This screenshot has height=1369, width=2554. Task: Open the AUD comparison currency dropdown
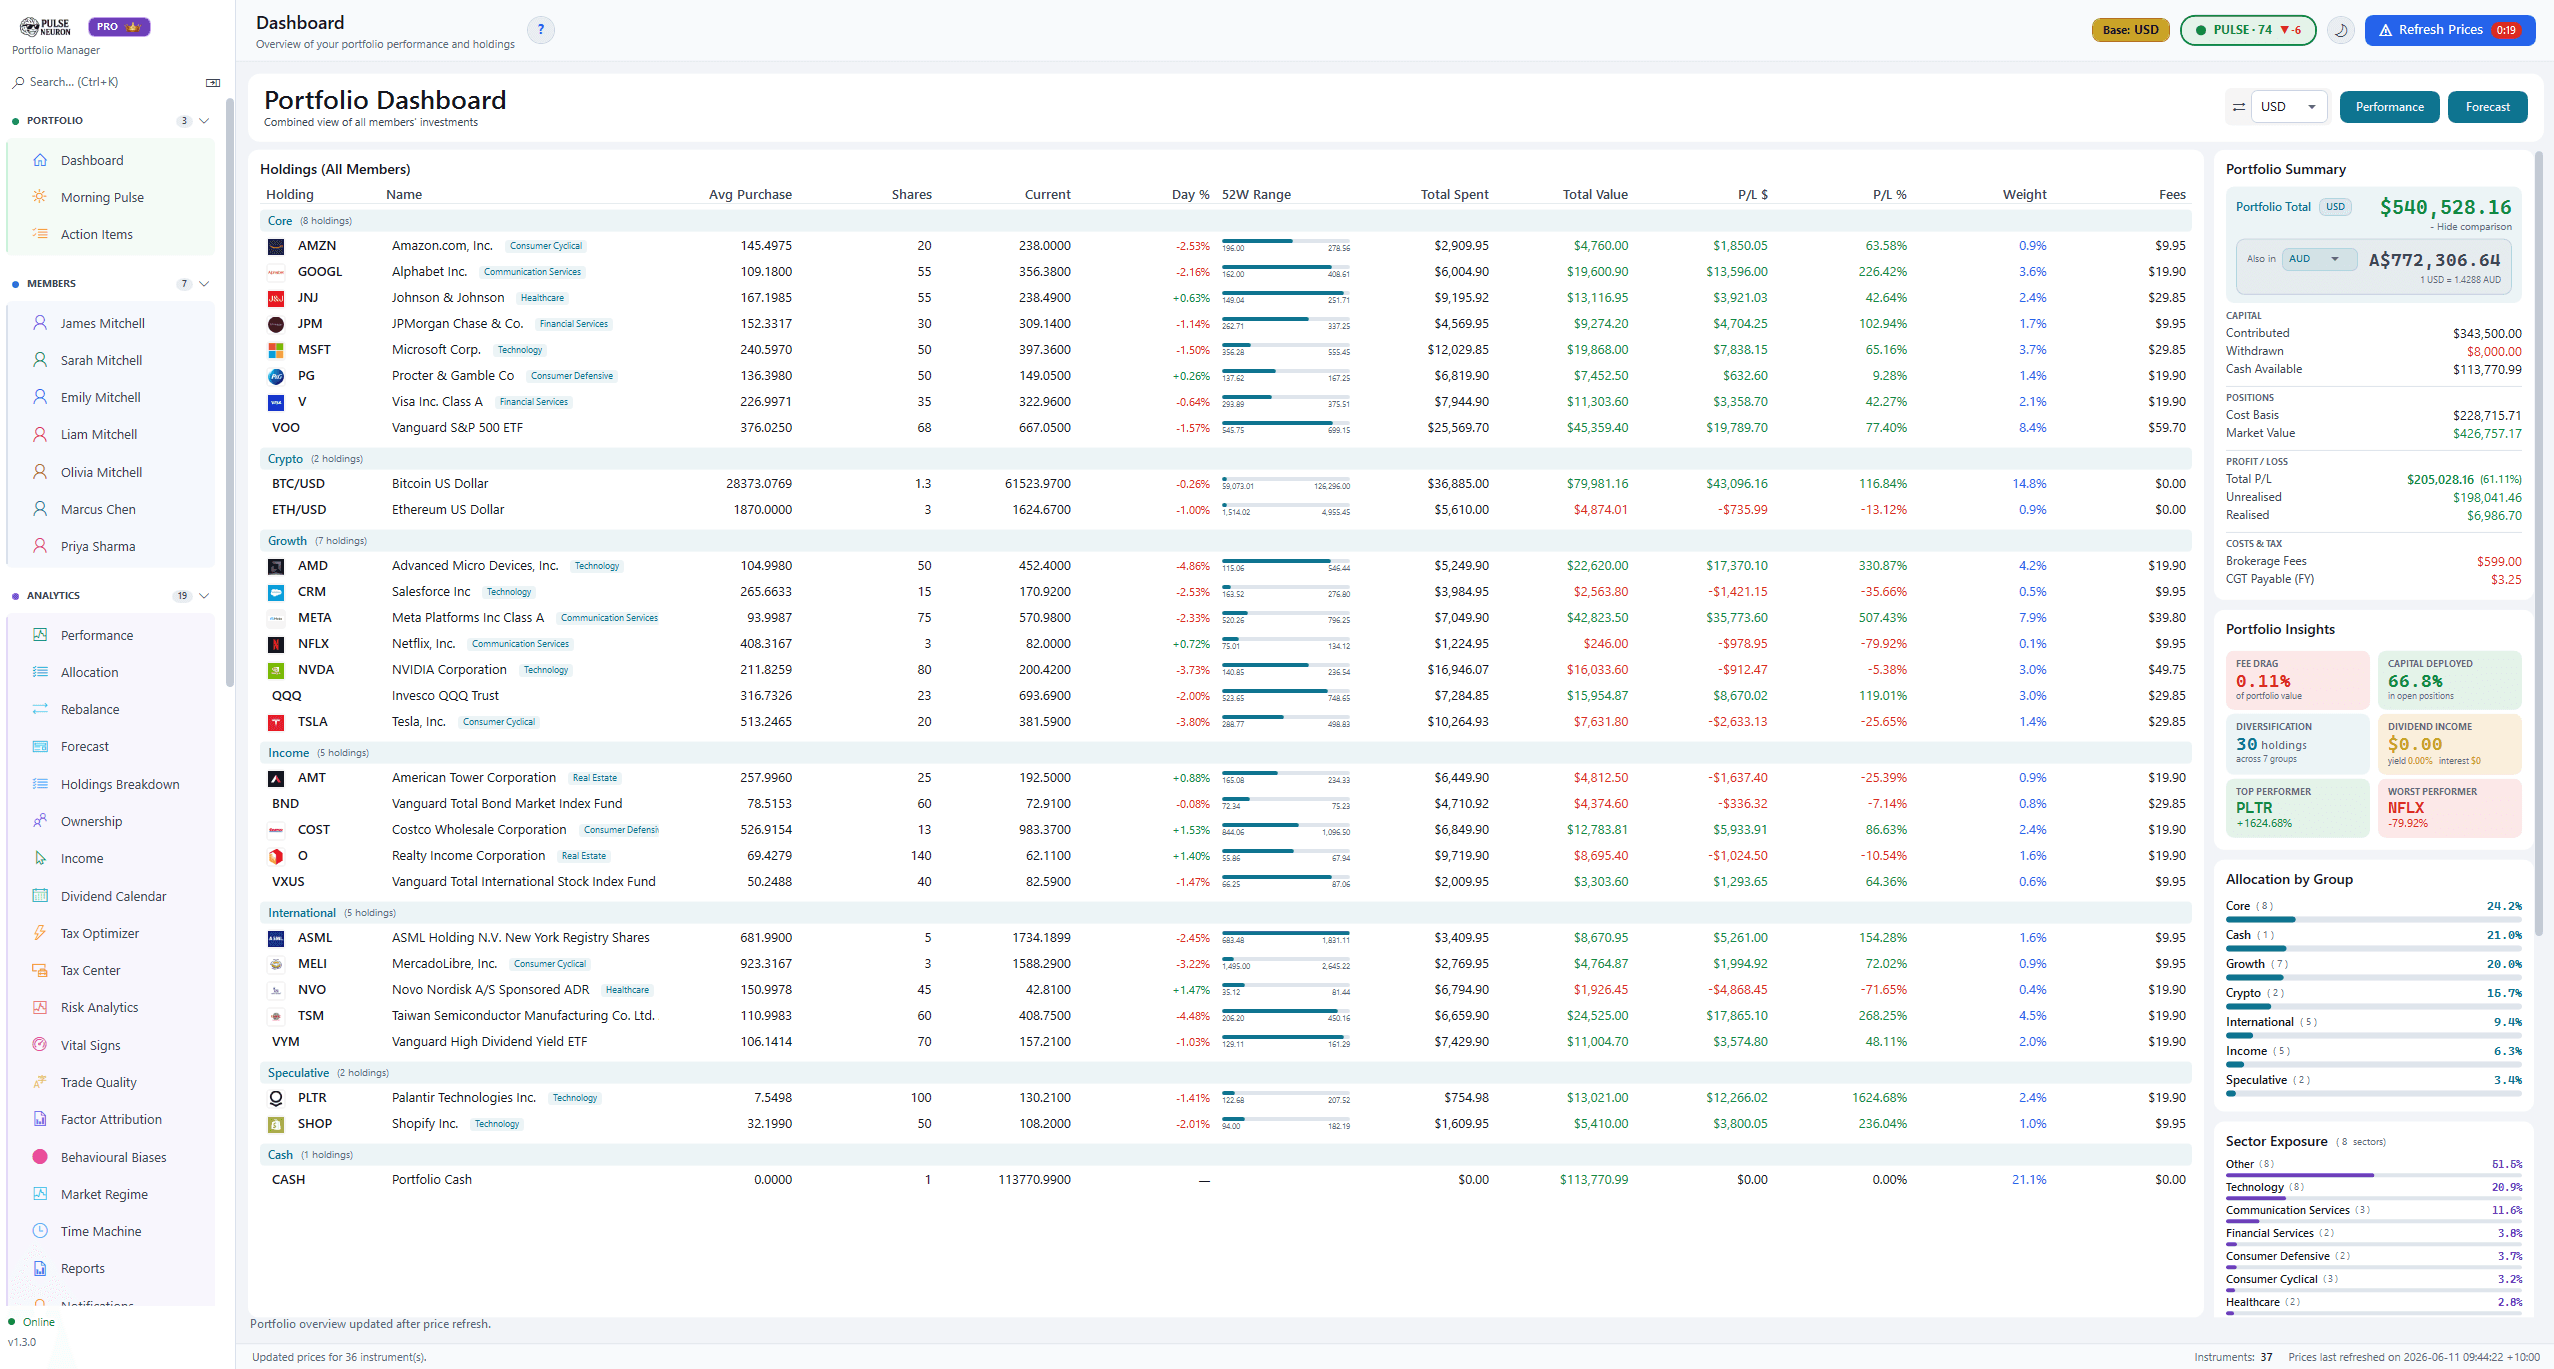[x=2318, y=259]
